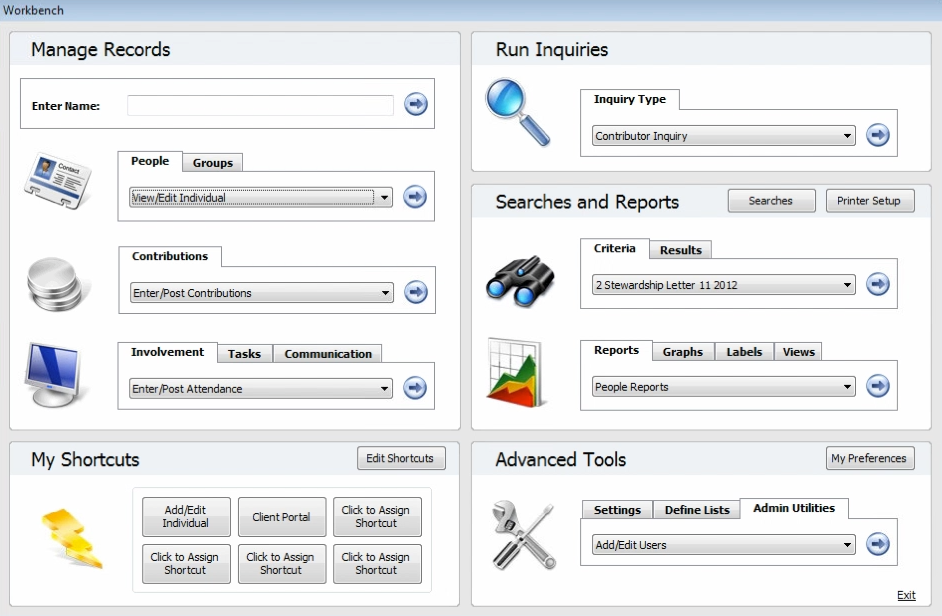Open the Labels tab
The image size is (942, 616).
[744, 352]
